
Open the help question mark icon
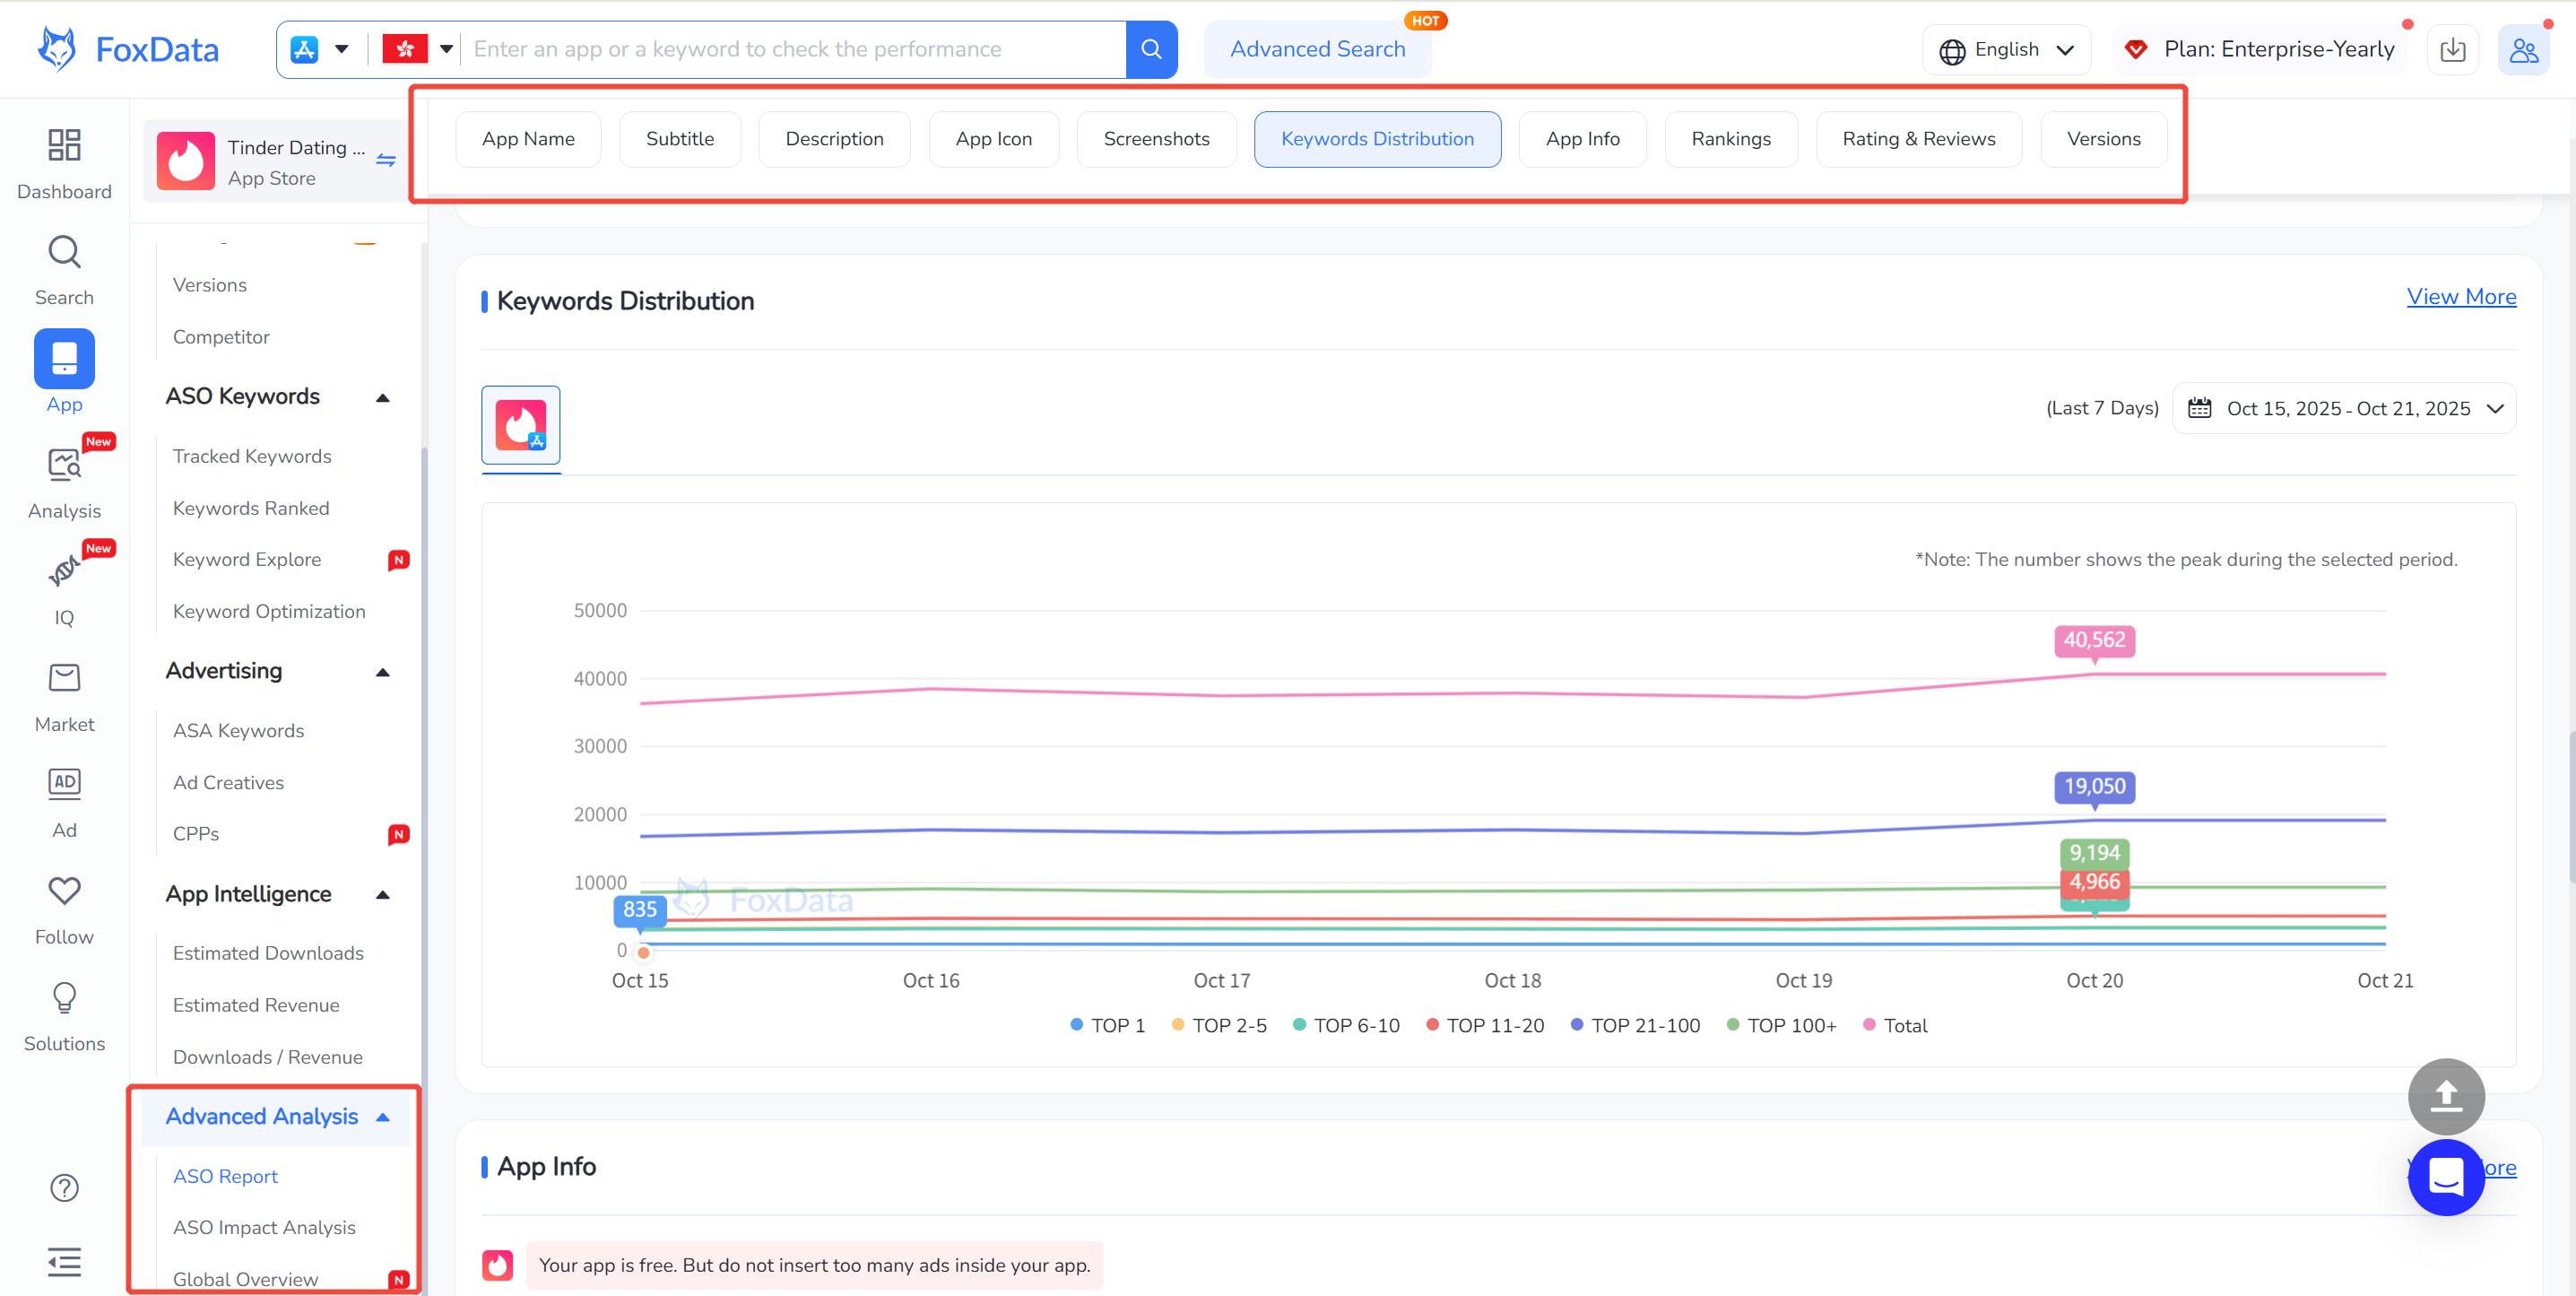pyautogui.click(x=64, y=1187)
